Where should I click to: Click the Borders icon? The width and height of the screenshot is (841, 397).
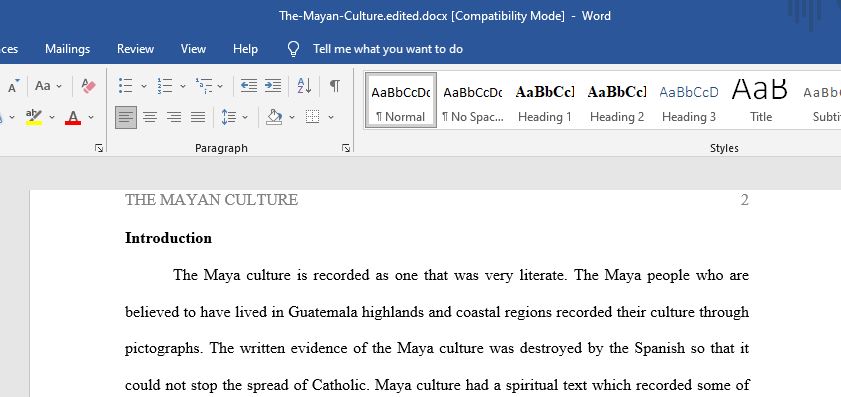pos(313,117)
